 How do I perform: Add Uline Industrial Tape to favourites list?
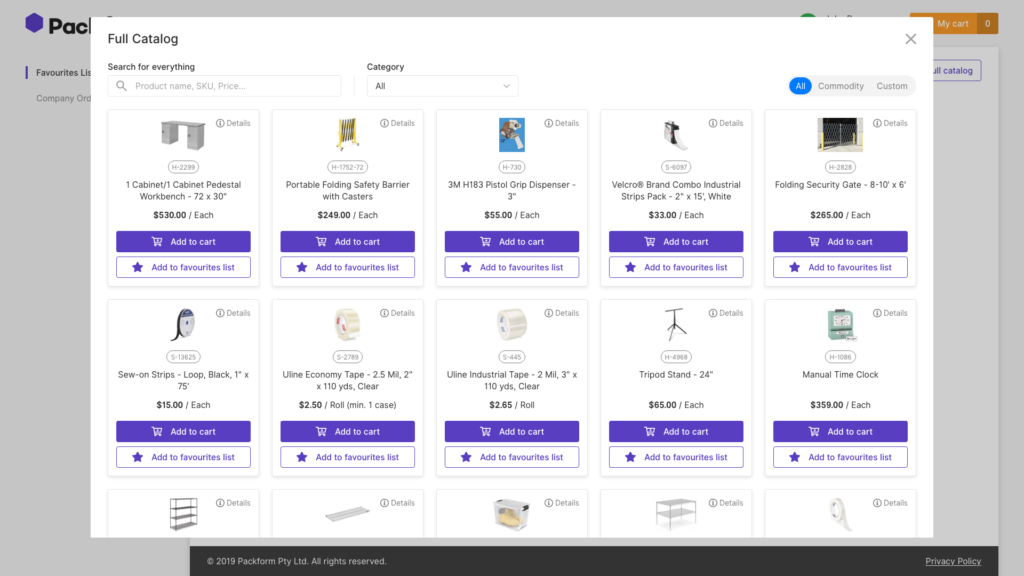pos(511,457)
